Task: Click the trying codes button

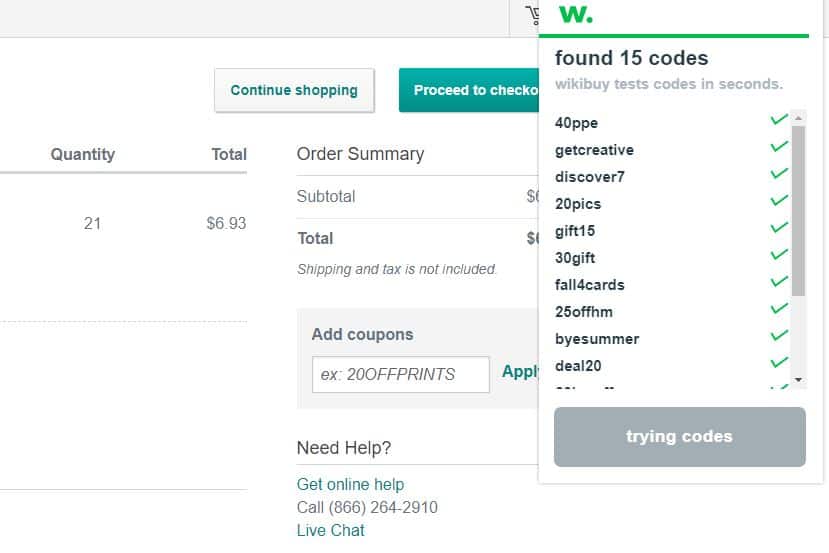Action: (x=679, y=437)
